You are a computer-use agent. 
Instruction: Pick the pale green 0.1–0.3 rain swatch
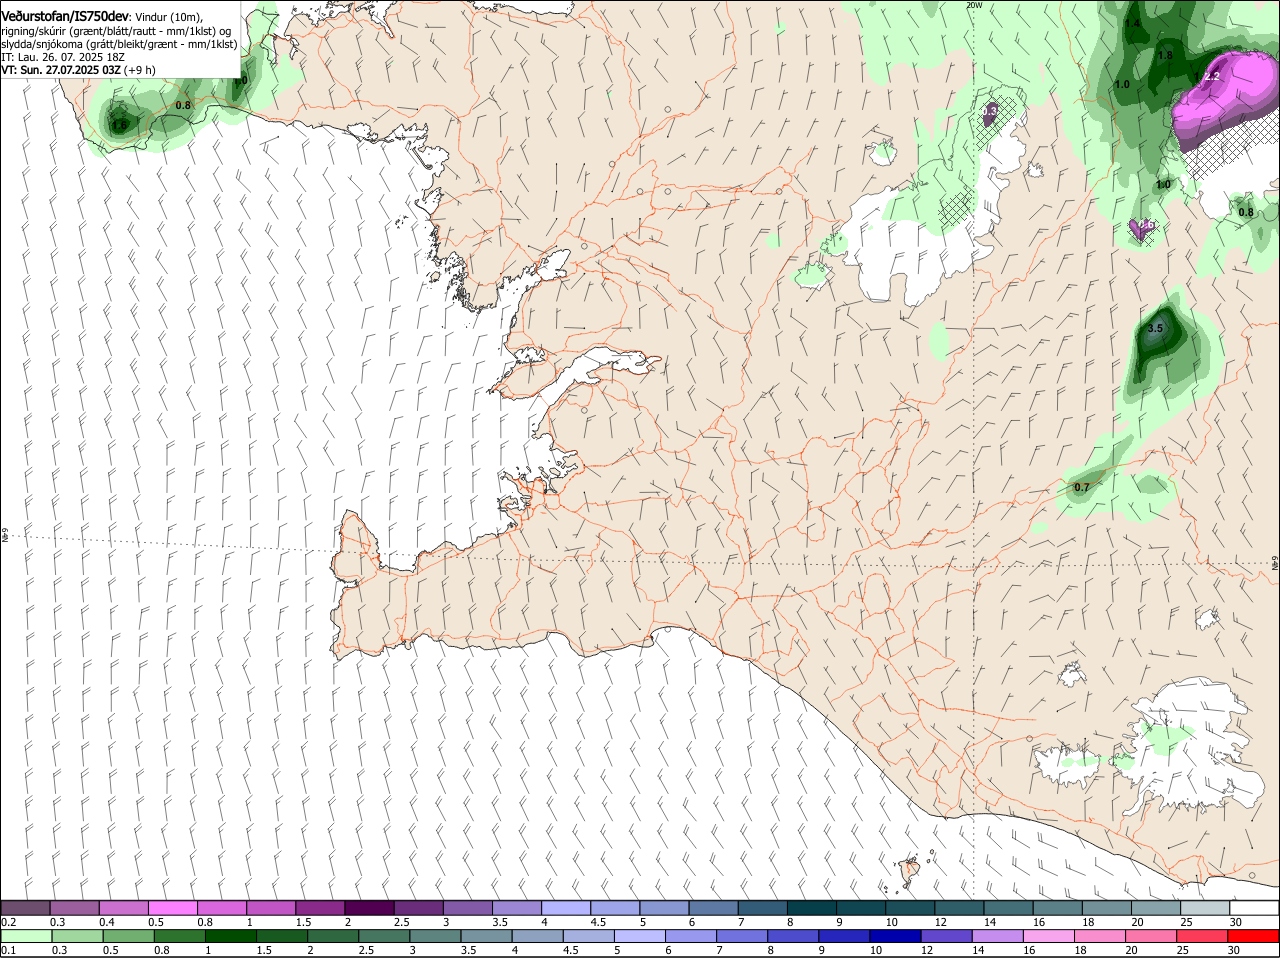[x=26, y=936]
